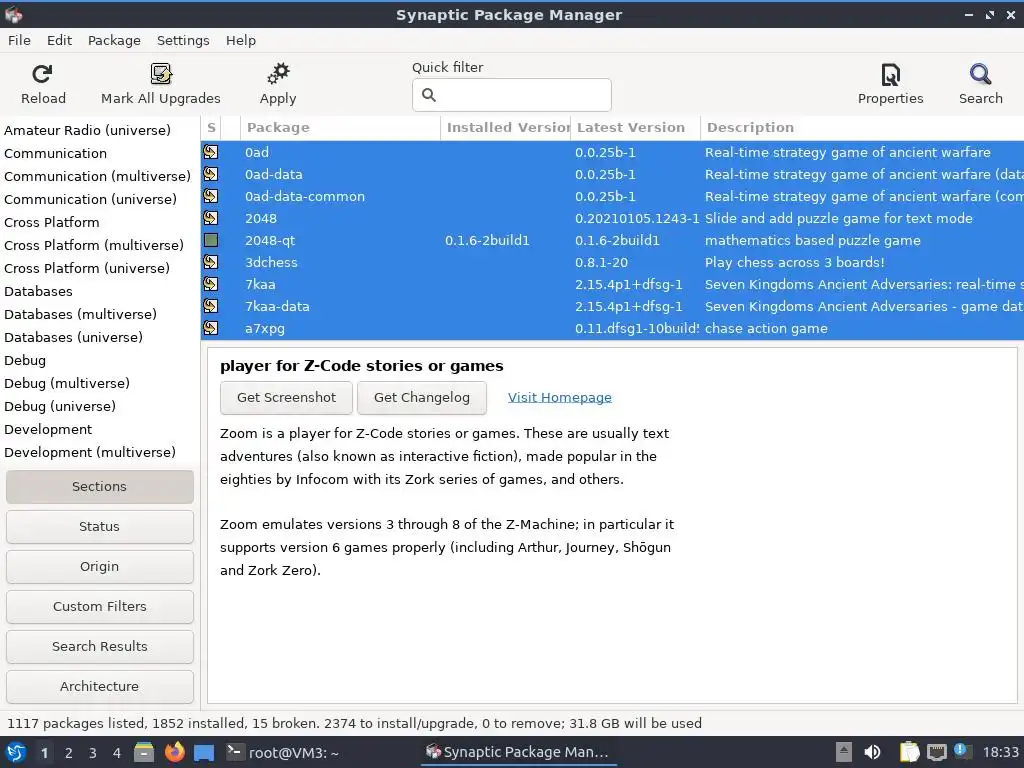Screen dimensions: 1024x768
Task: Sort by the Package column header
Action: tap(340, 127)
